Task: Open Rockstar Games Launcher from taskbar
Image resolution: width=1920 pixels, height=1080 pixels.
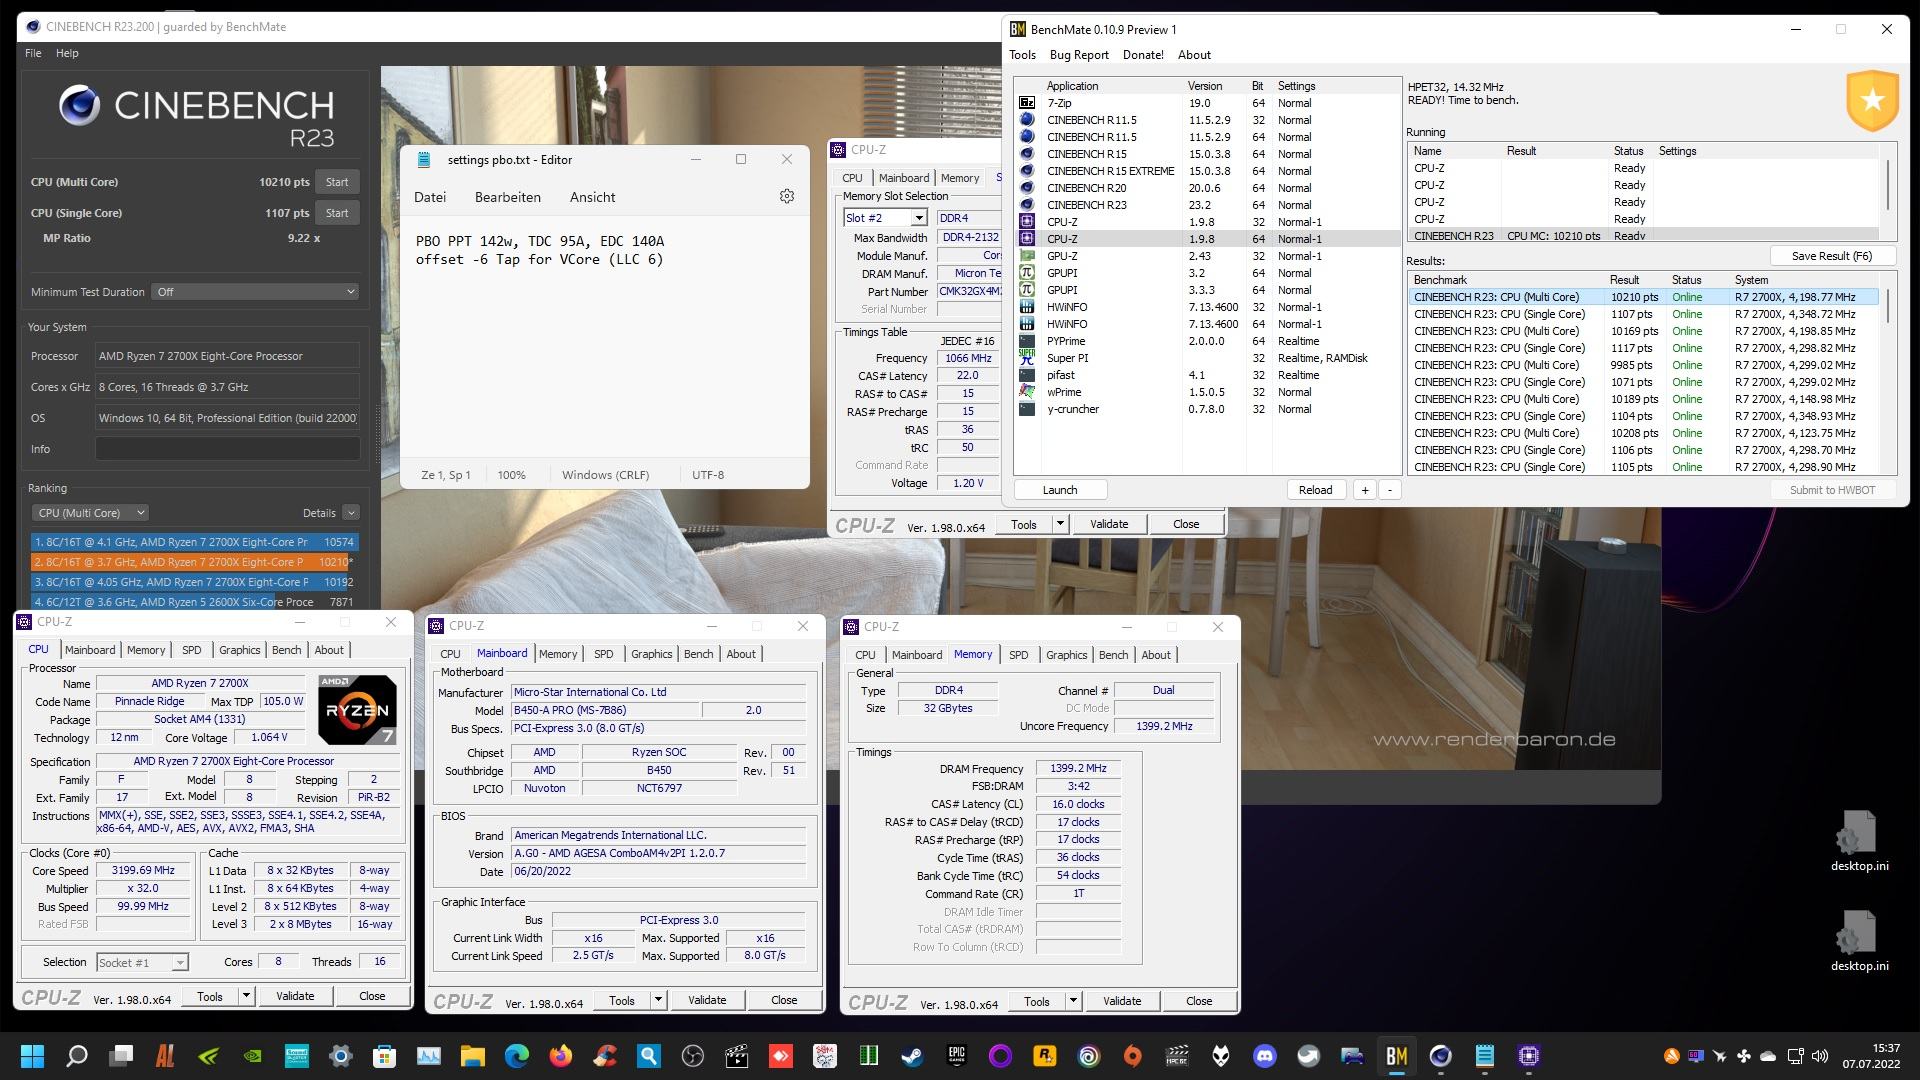Action: point(1044,1056)
